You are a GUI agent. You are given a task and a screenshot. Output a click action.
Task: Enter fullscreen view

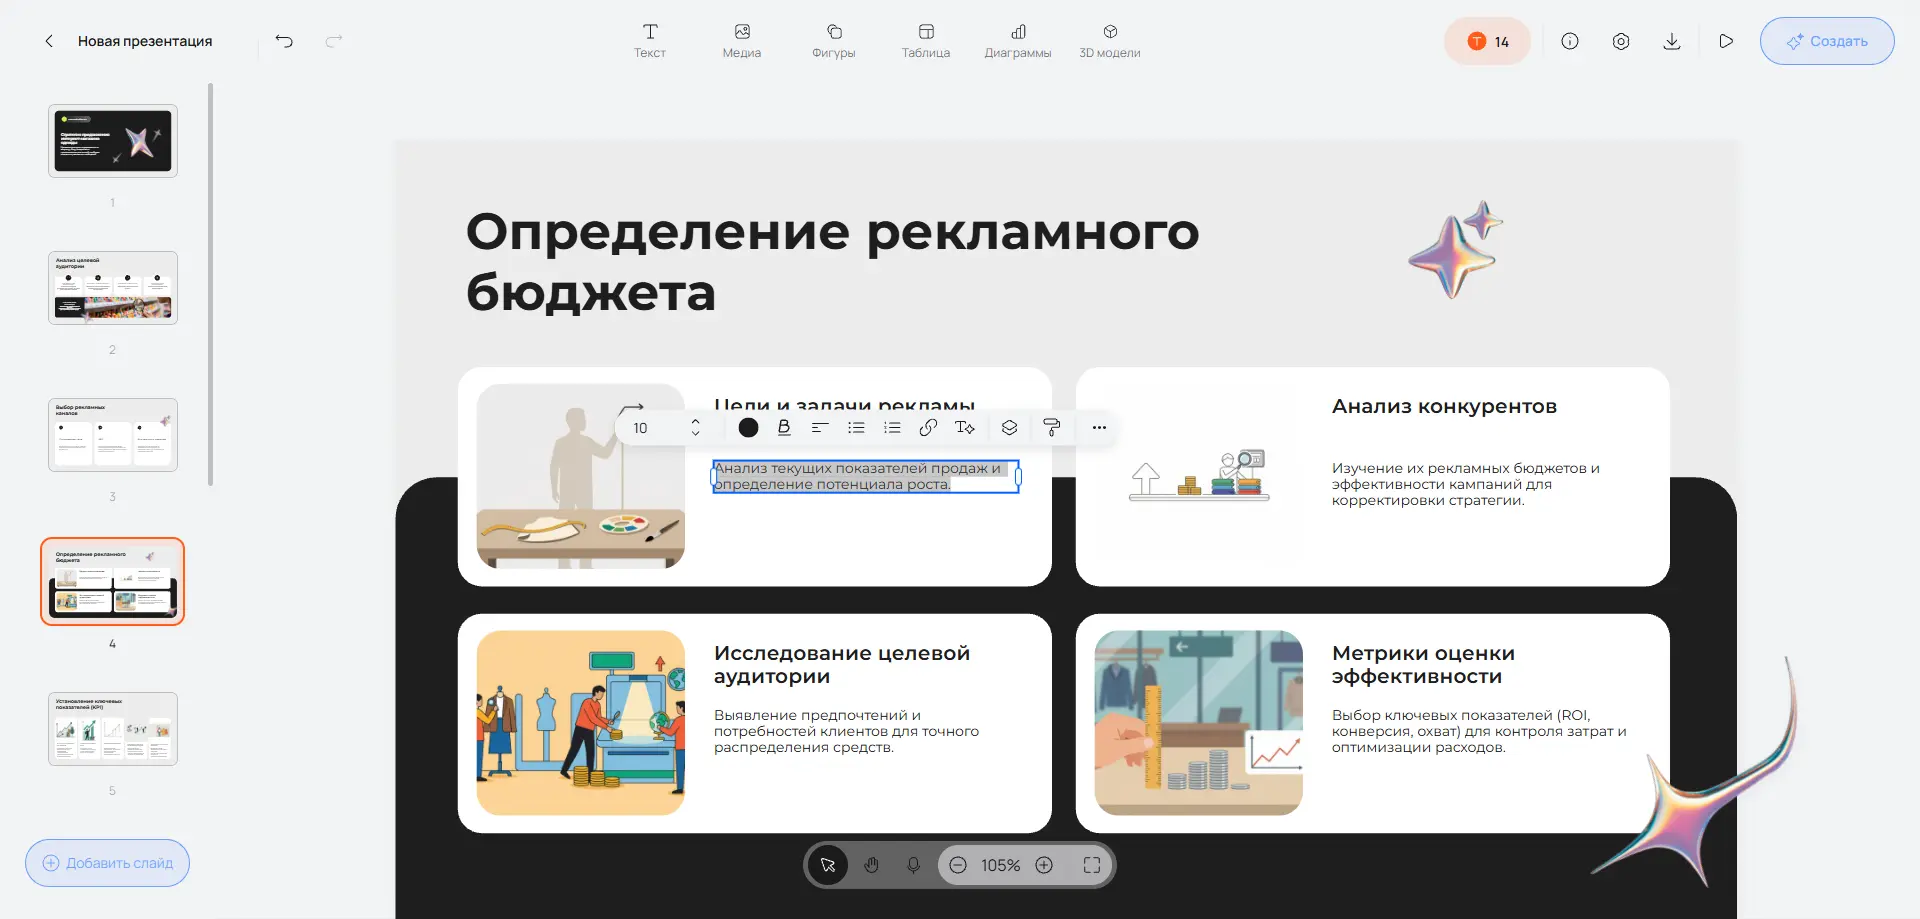point(1092,865)
